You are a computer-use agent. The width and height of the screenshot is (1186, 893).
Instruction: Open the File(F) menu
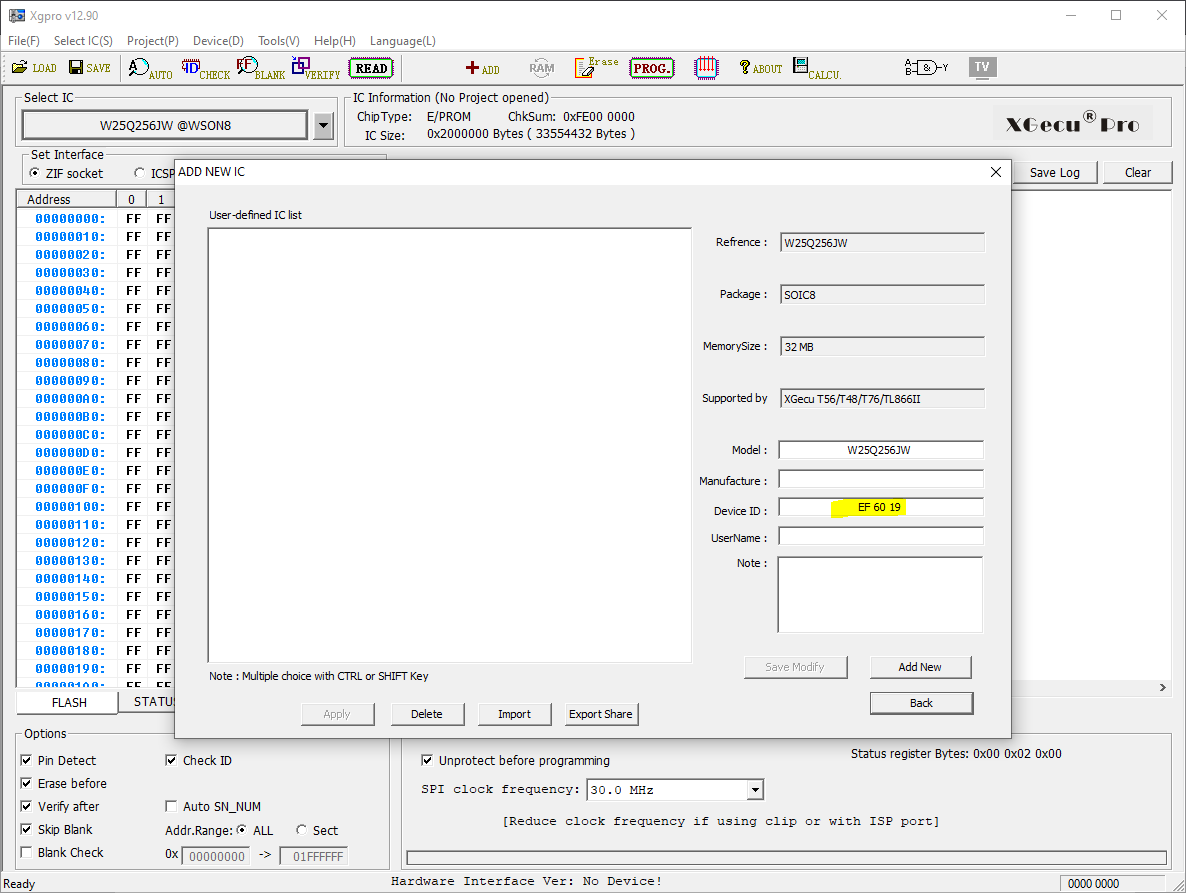pyautogui.click(x=23, y=41)
